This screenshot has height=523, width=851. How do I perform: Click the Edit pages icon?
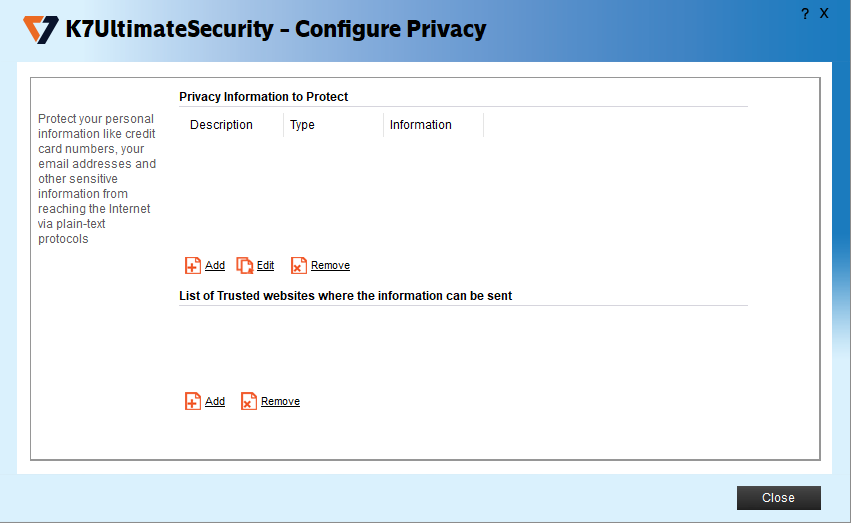[x=245, y=266]
